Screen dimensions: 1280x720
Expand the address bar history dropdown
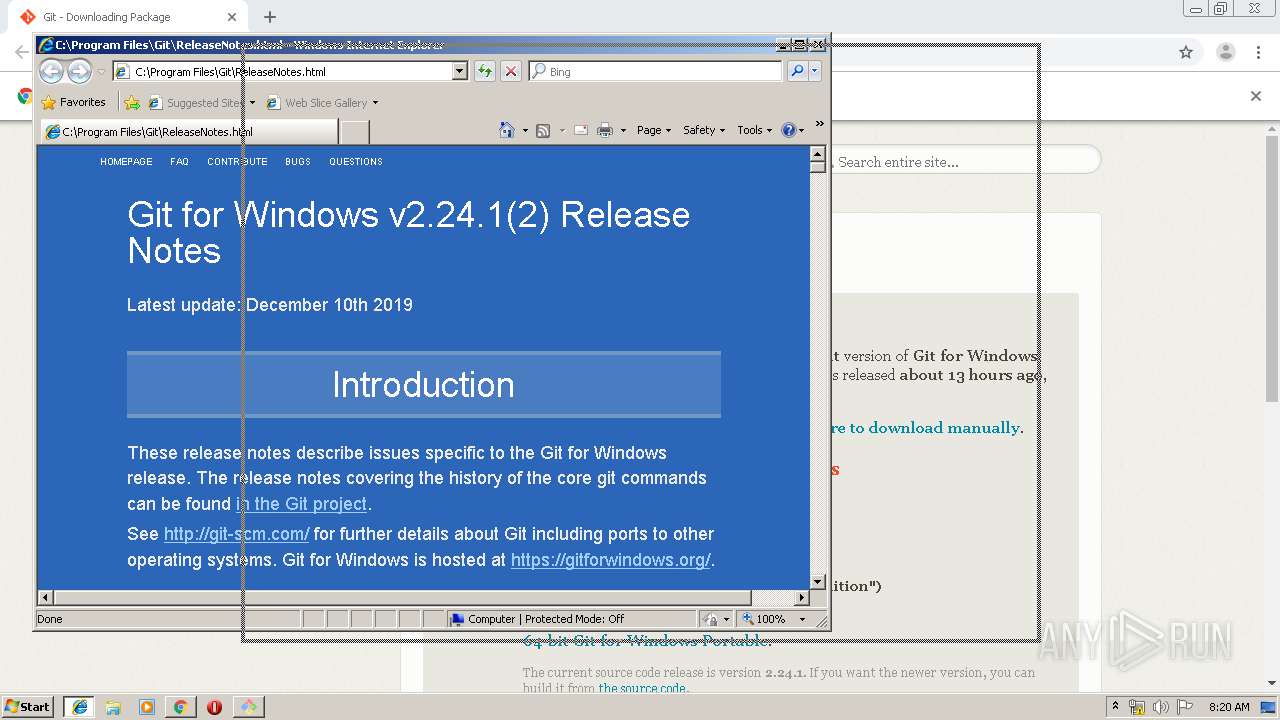coord(460,71)
